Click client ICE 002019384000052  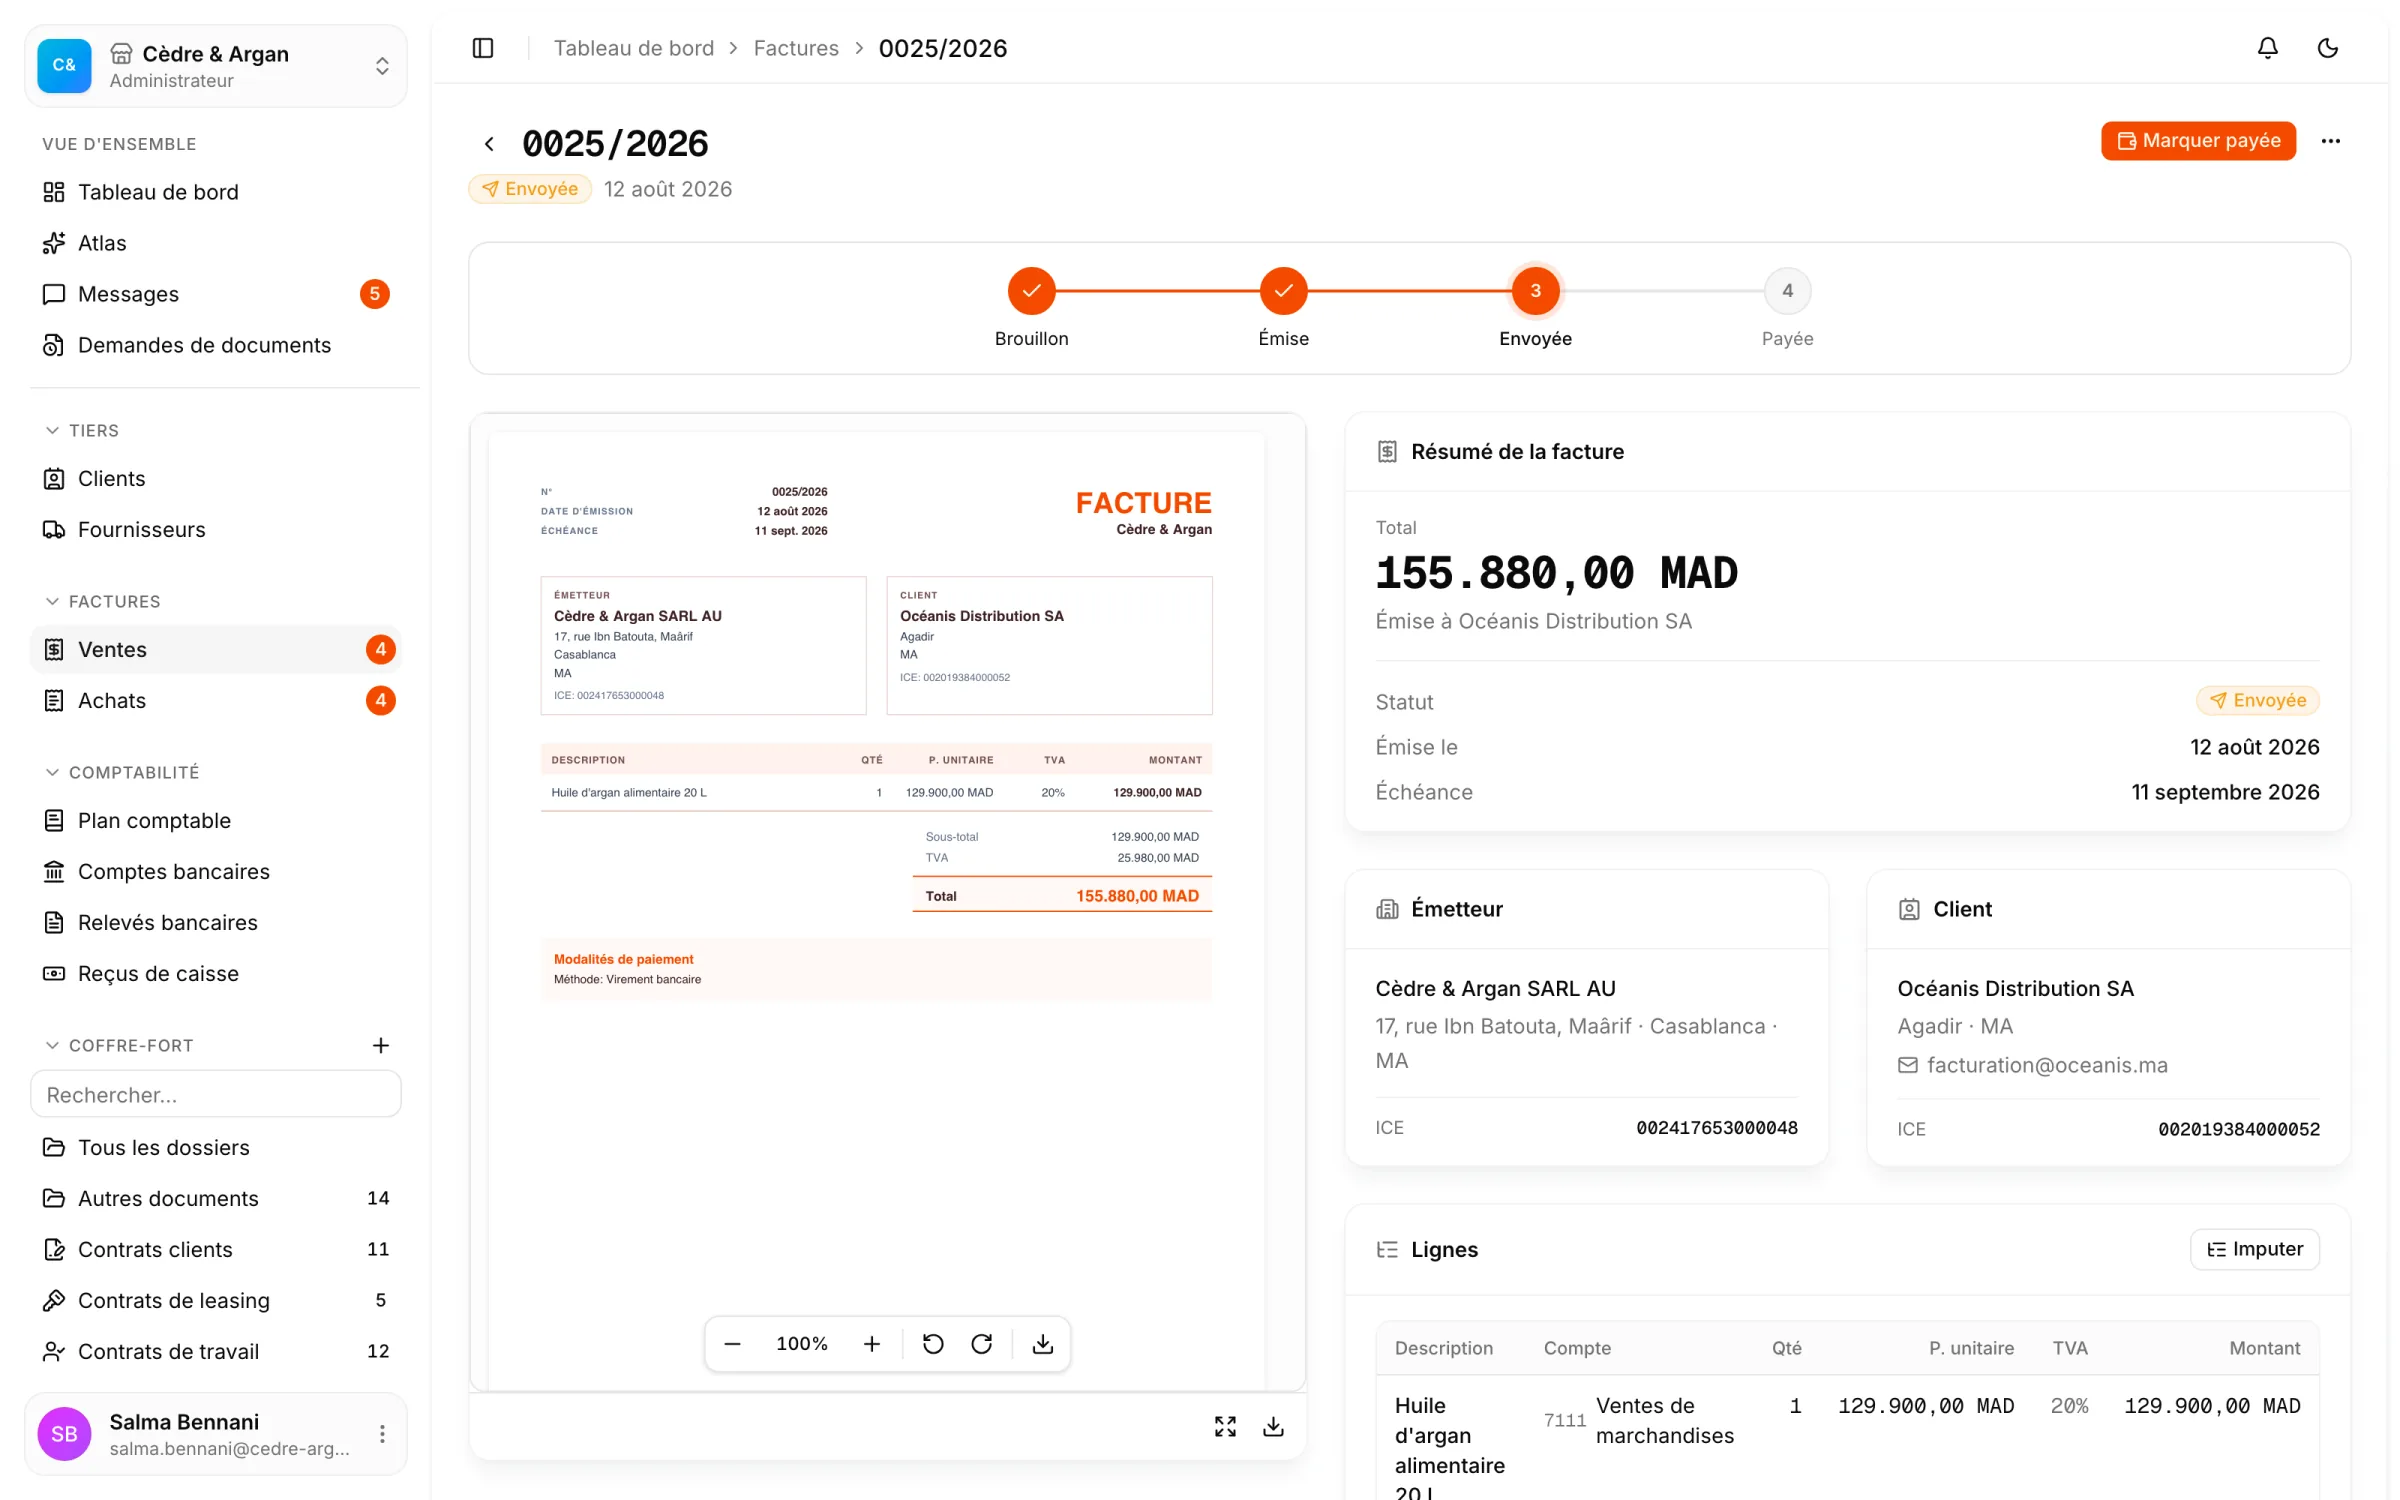(2238, 1130)
